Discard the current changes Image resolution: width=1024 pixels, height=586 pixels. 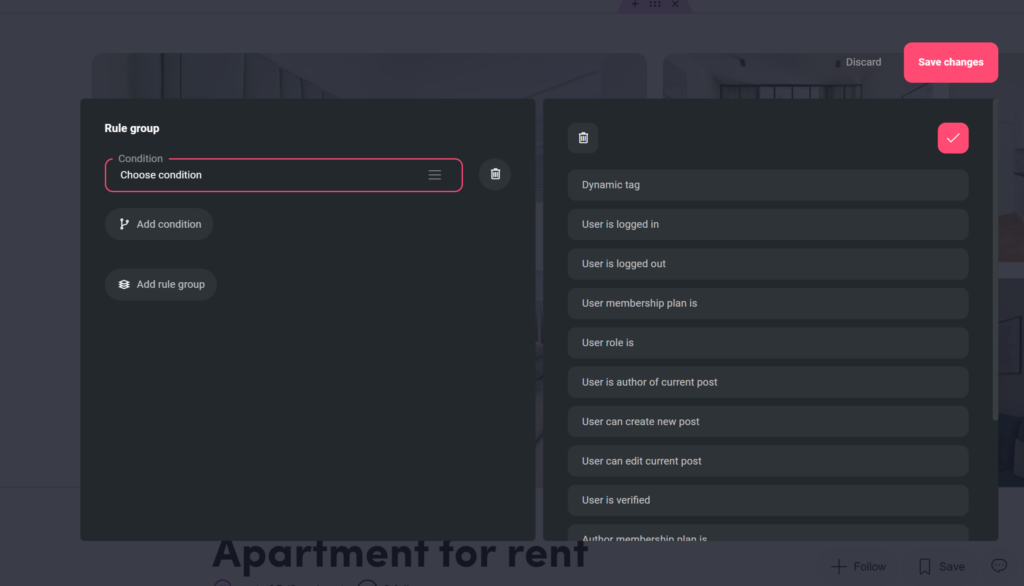point(863,62)
